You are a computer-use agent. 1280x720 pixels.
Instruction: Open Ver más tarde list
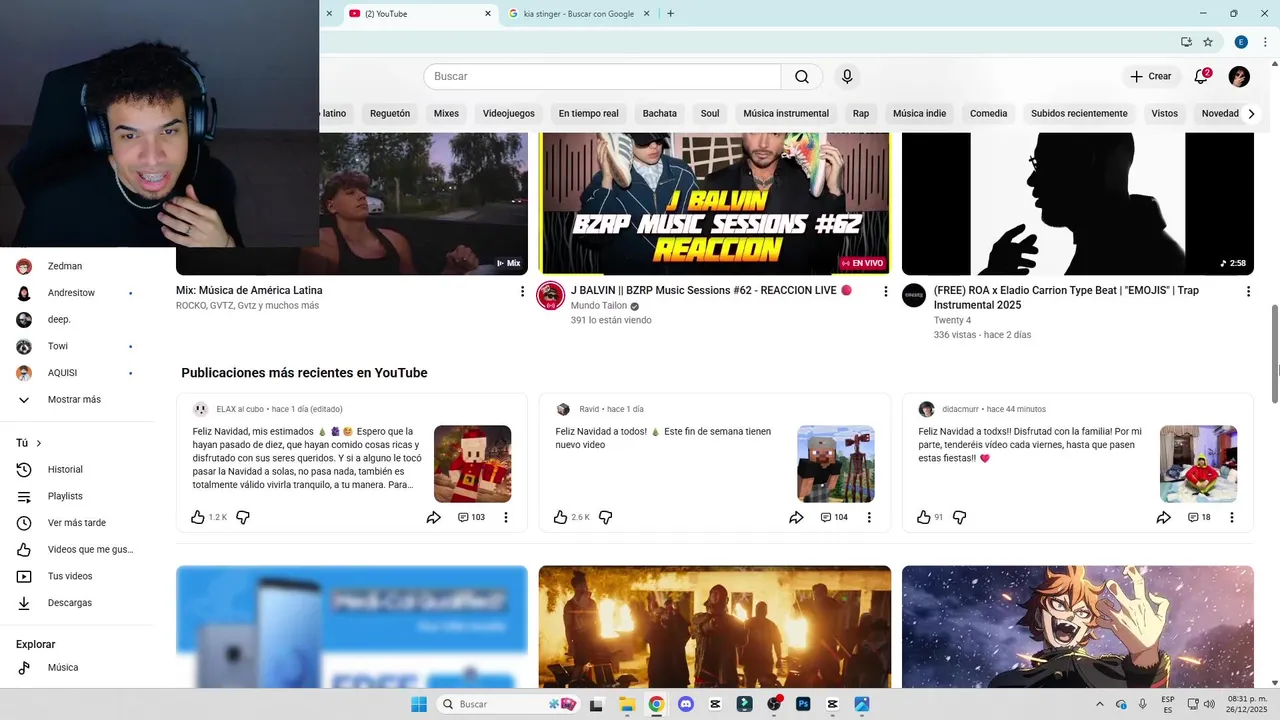click(x=76, y=523)
